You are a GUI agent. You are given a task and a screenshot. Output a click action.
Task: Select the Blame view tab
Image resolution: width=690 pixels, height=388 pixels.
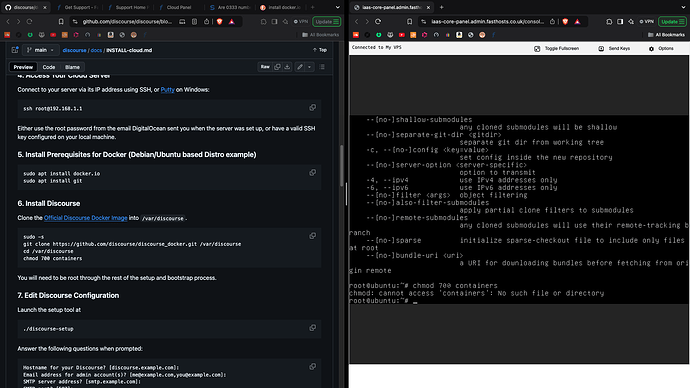72,67
